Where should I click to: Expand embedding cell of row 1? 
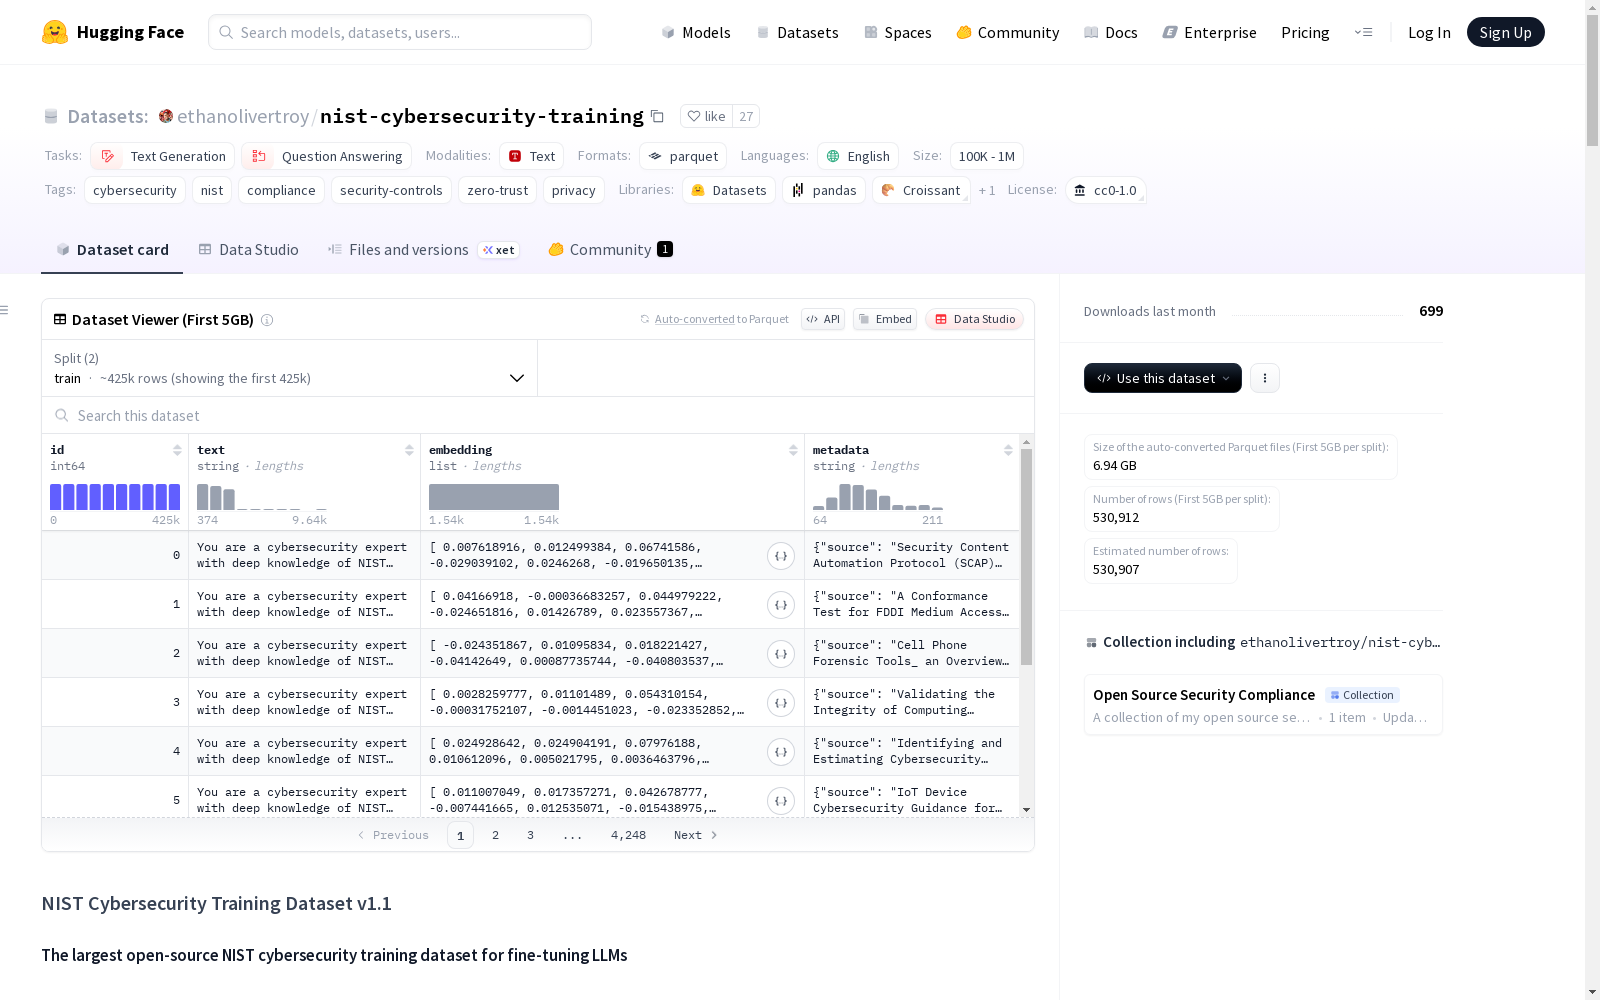(781, 605)
